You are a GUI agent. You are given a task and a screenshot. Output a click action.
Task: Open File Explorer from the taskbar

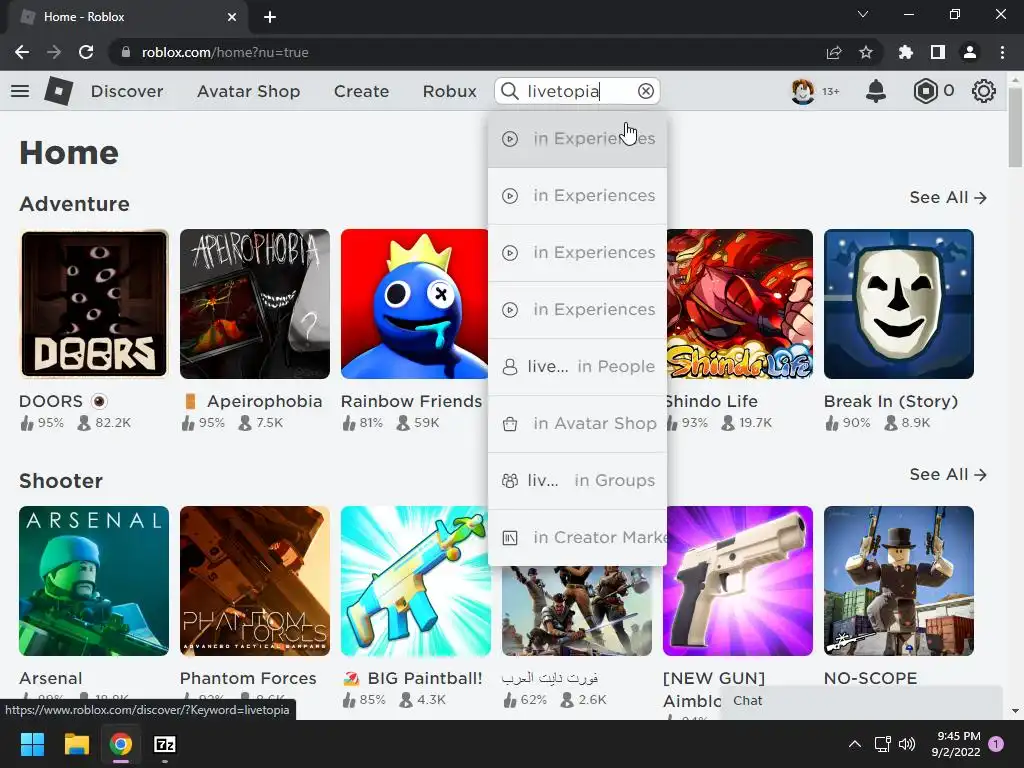pos(76,744)
